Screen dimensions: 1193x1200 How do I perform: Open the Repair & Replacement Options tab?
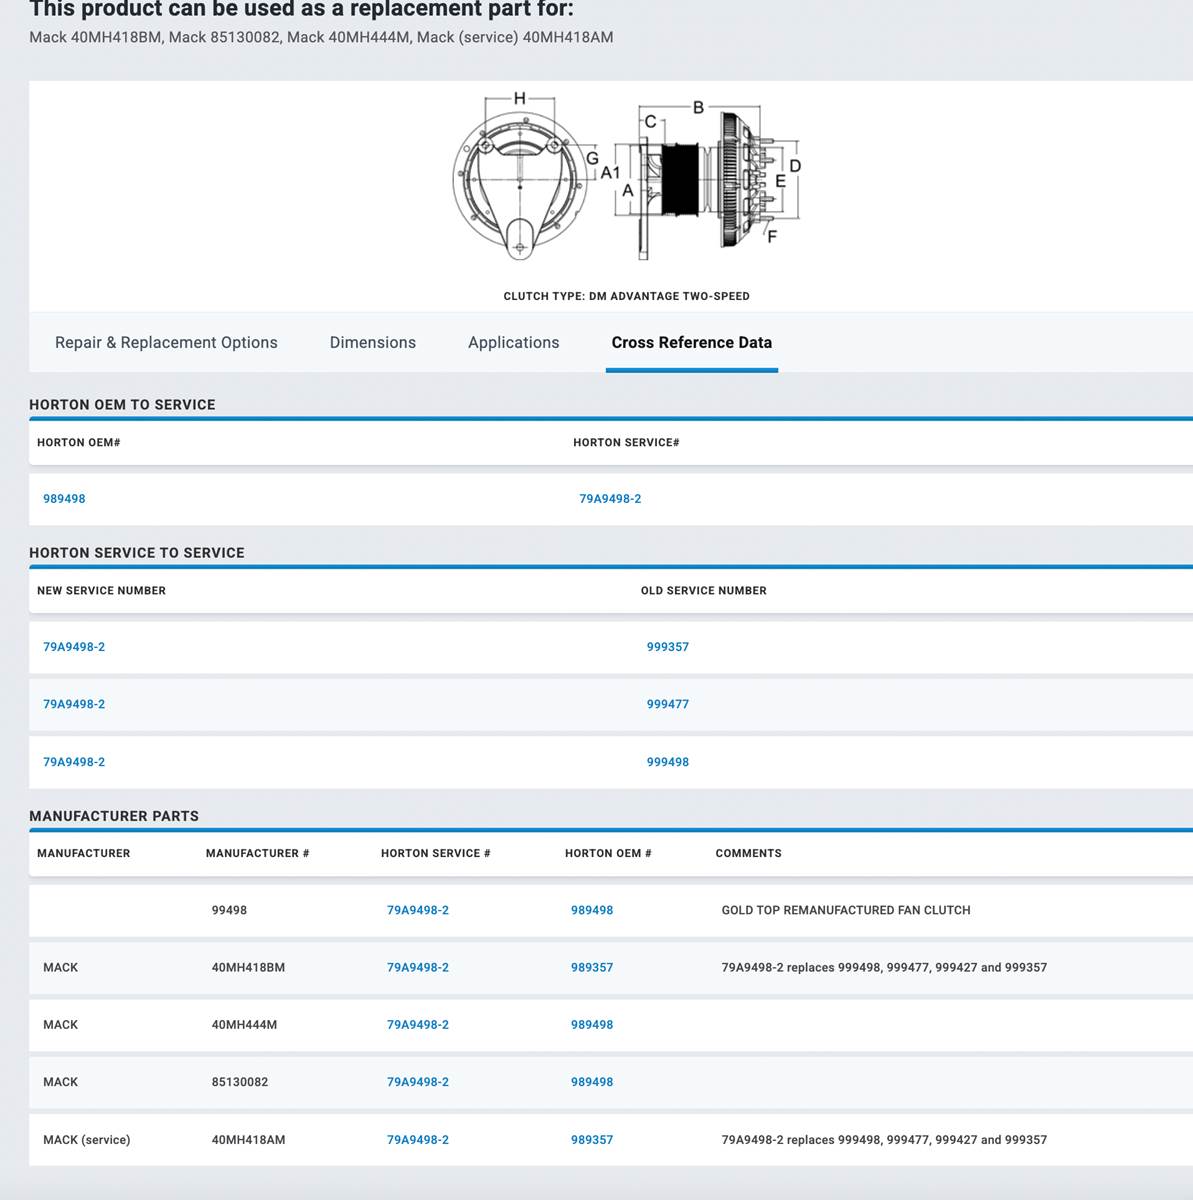click(166, 342)
